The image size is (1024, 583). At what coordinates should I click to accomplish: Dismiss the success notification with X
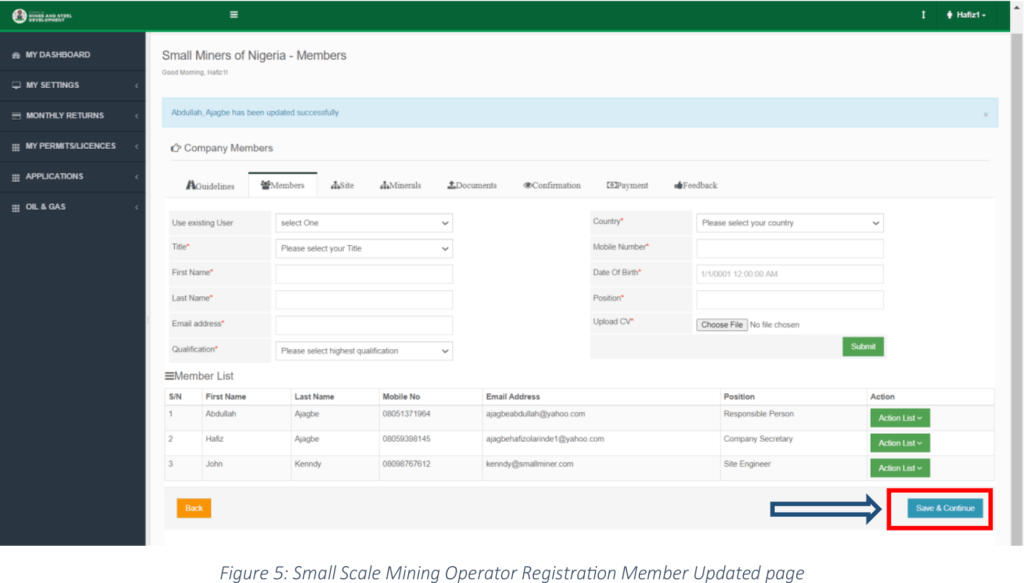coord(985,115)
